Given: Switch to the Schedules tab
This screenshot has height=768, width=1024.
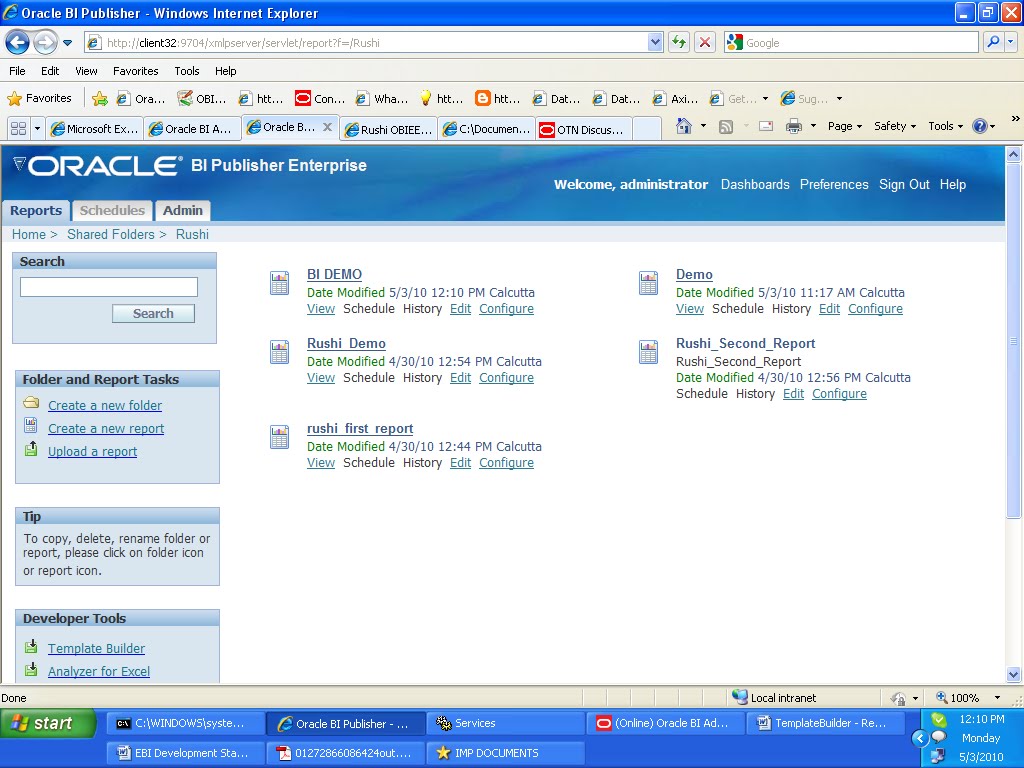Looking at the screenshot, I should point(112,210).
